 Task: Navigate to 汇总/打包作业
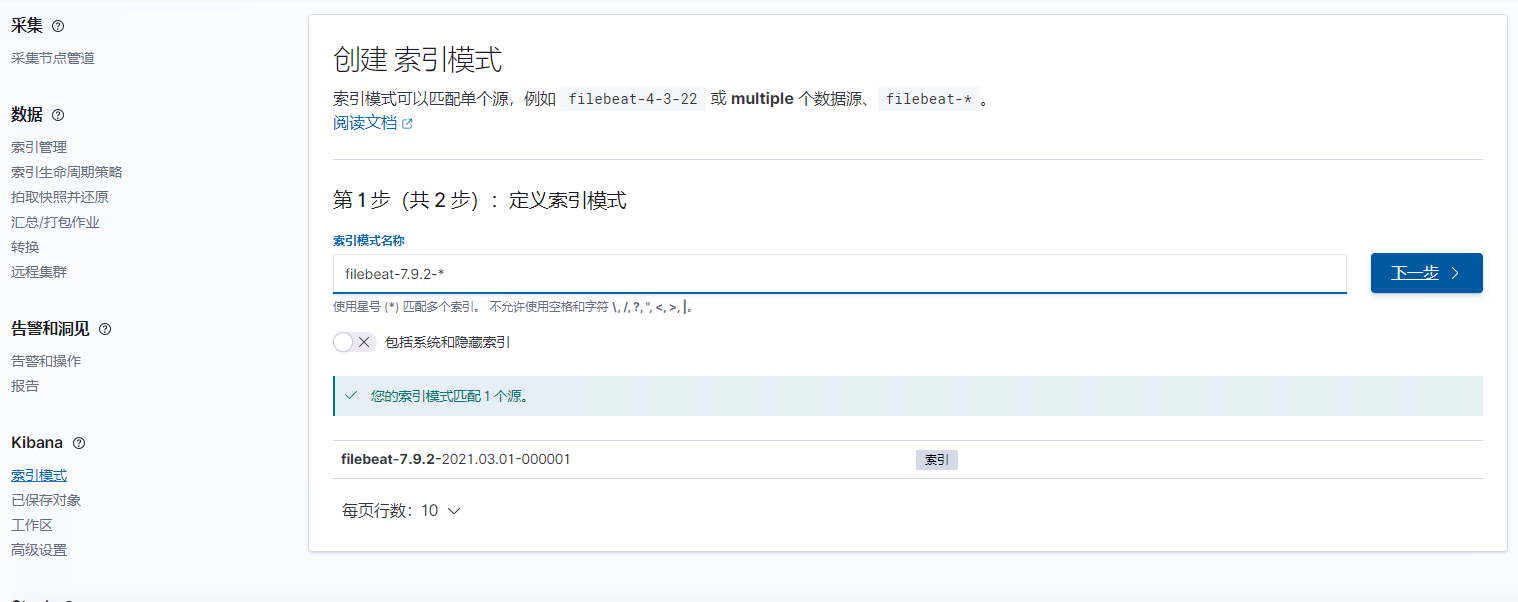tap(55, 222)
